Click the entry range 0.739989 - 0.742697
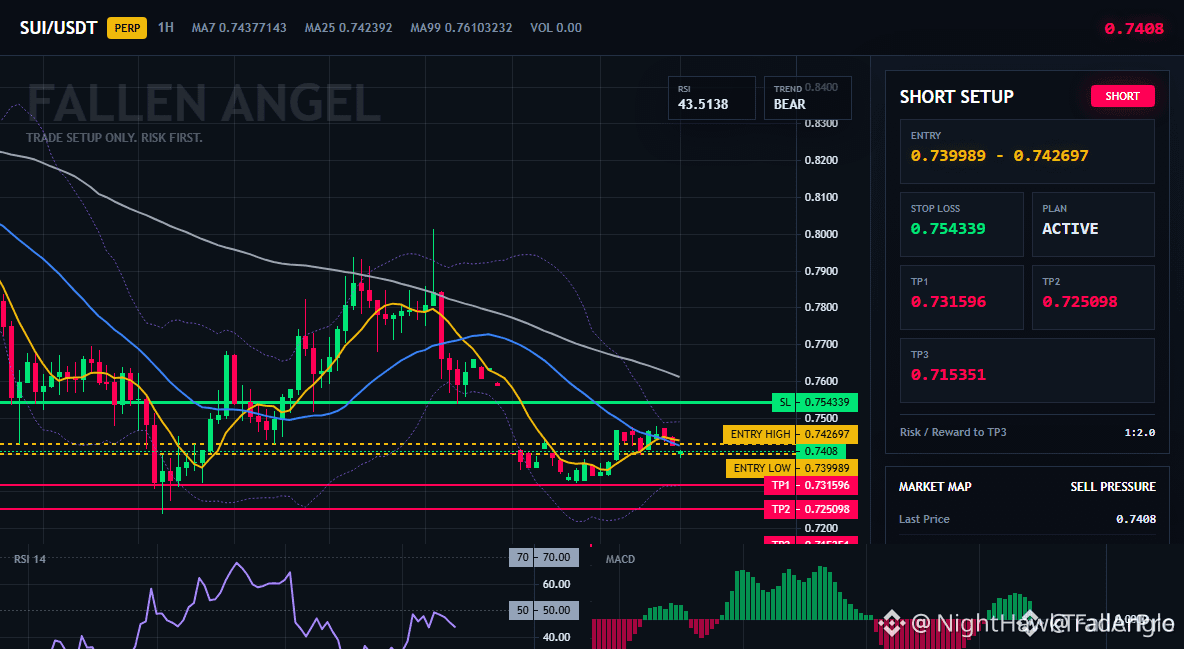Viewport: 1184px width, 649px height. tap(999, 156)
